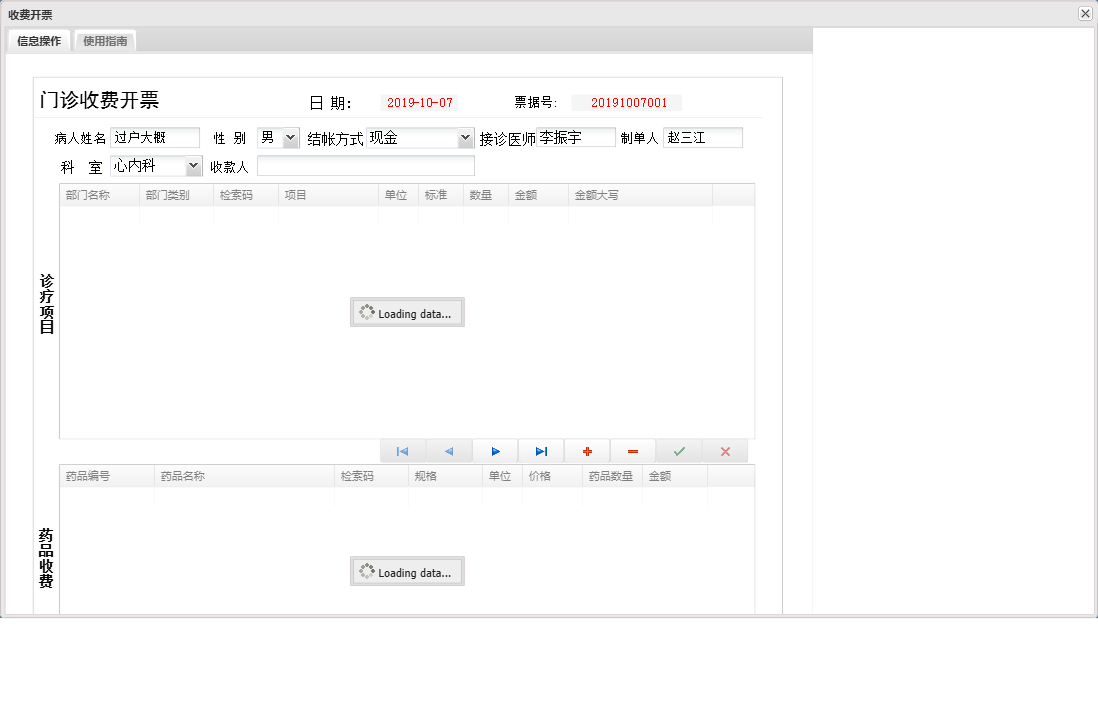
Task: Open the 科室 department dropdown
Action: [x=193, y=166]
